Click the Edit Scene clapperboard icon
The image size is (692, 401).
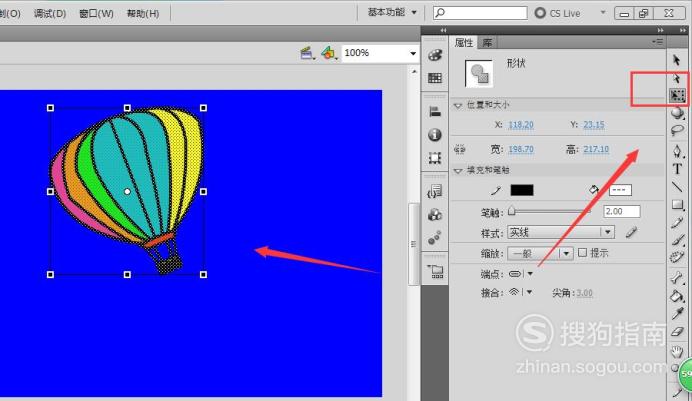(307, 53)
